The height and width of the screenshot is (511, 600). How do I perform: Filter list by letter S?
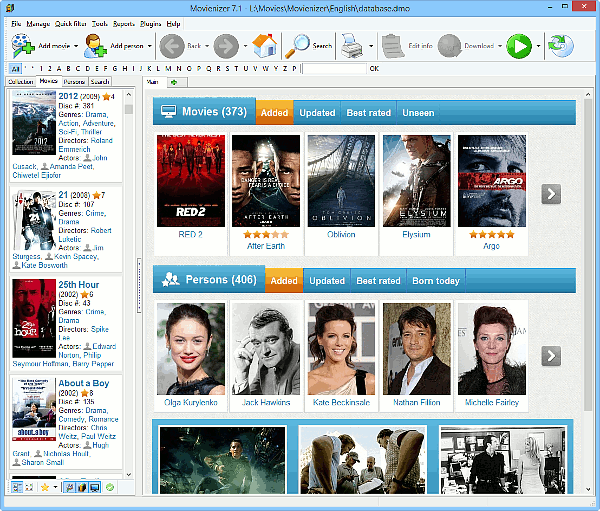pyautogui.click(x=227, y=69)
